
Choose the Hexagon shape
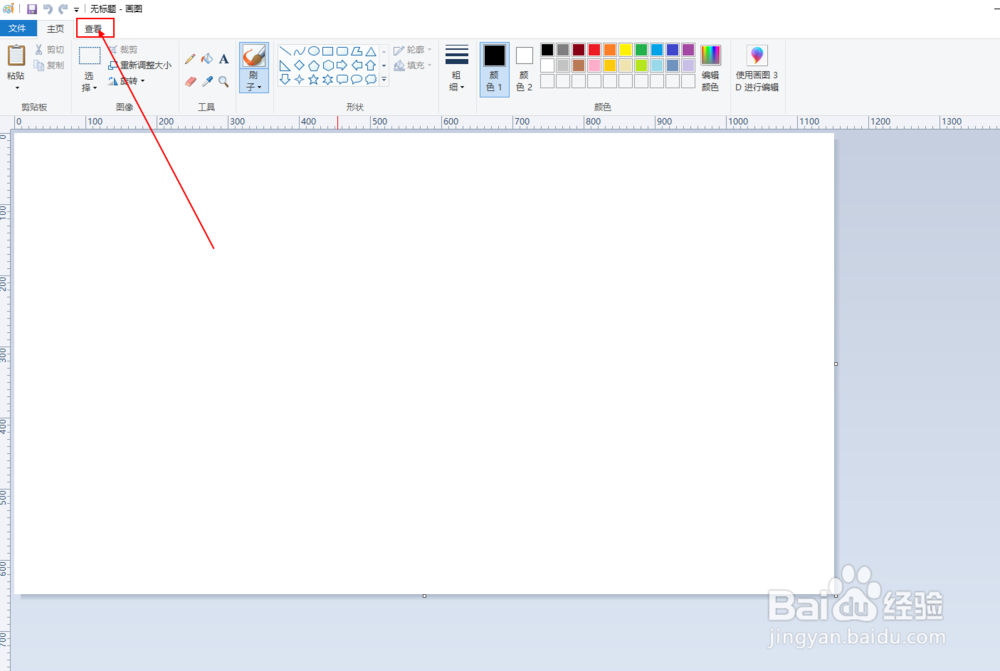point(328,65)
